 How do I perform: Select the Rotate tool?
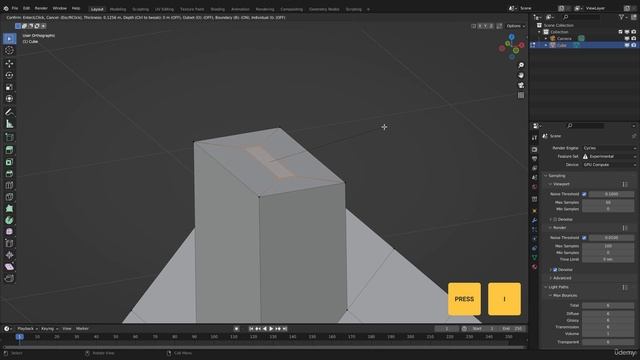[x=9, y=75]
